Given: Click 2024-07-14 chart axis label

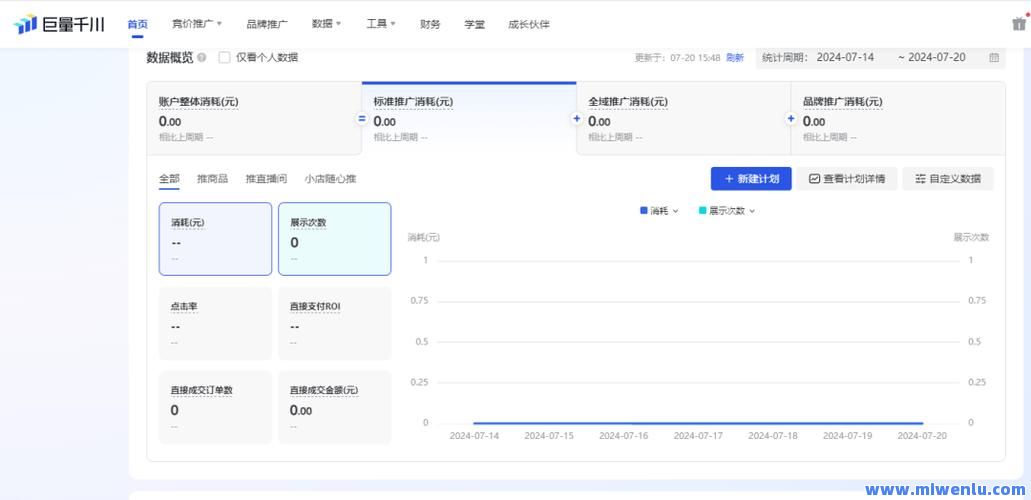Looking at the screenshot, I should tap(474, 436).
